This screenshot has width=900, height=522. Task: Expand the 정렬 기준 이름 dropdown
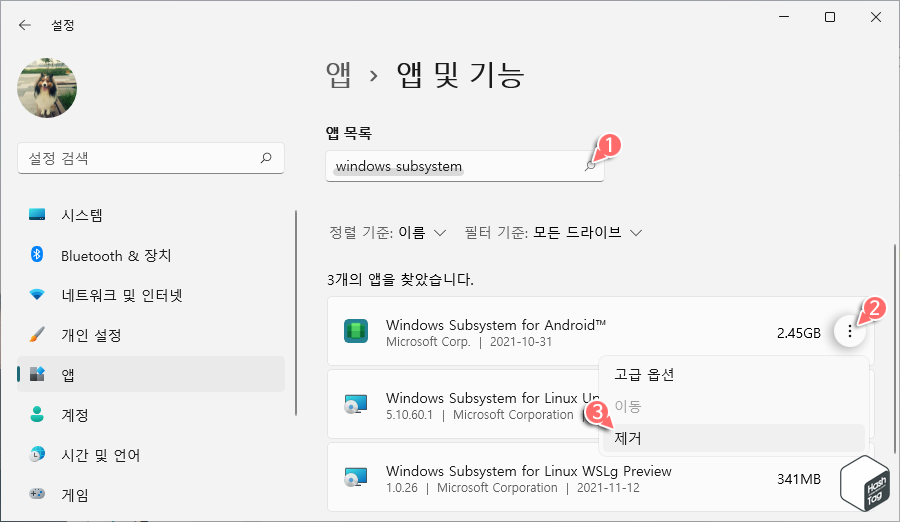(388, 233)
